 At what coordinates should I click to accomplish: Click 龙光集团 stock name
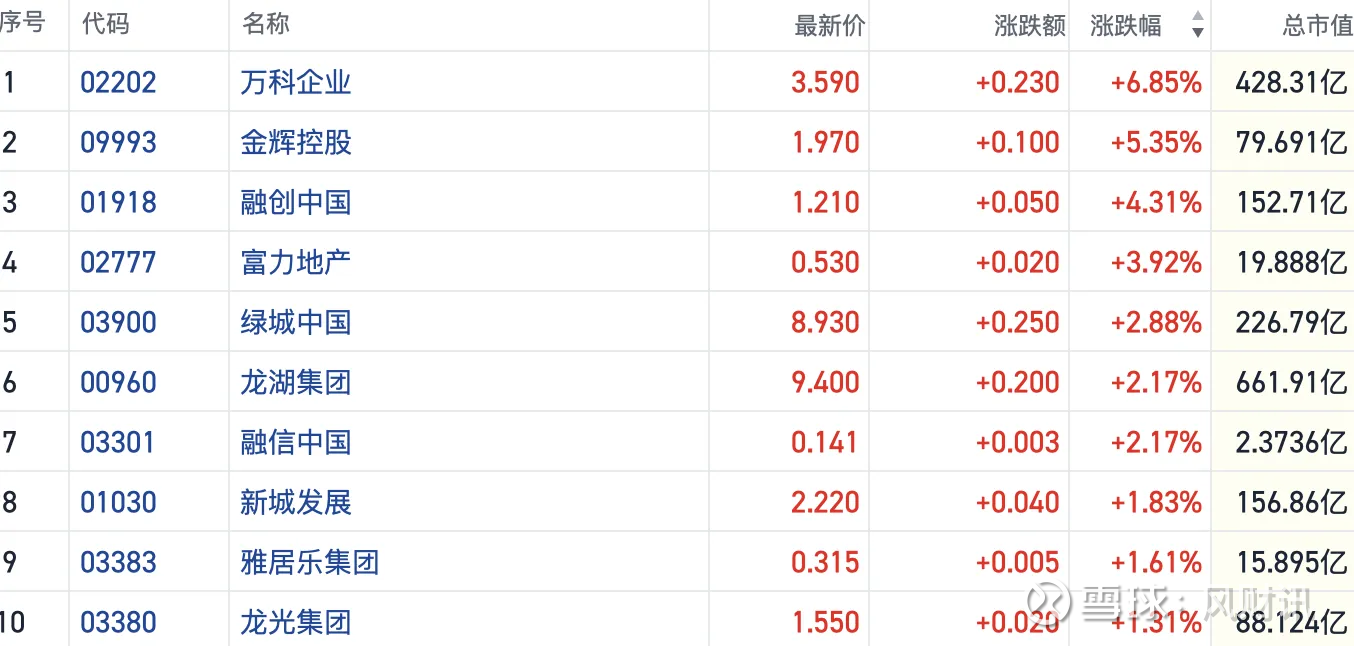point(296,622)
